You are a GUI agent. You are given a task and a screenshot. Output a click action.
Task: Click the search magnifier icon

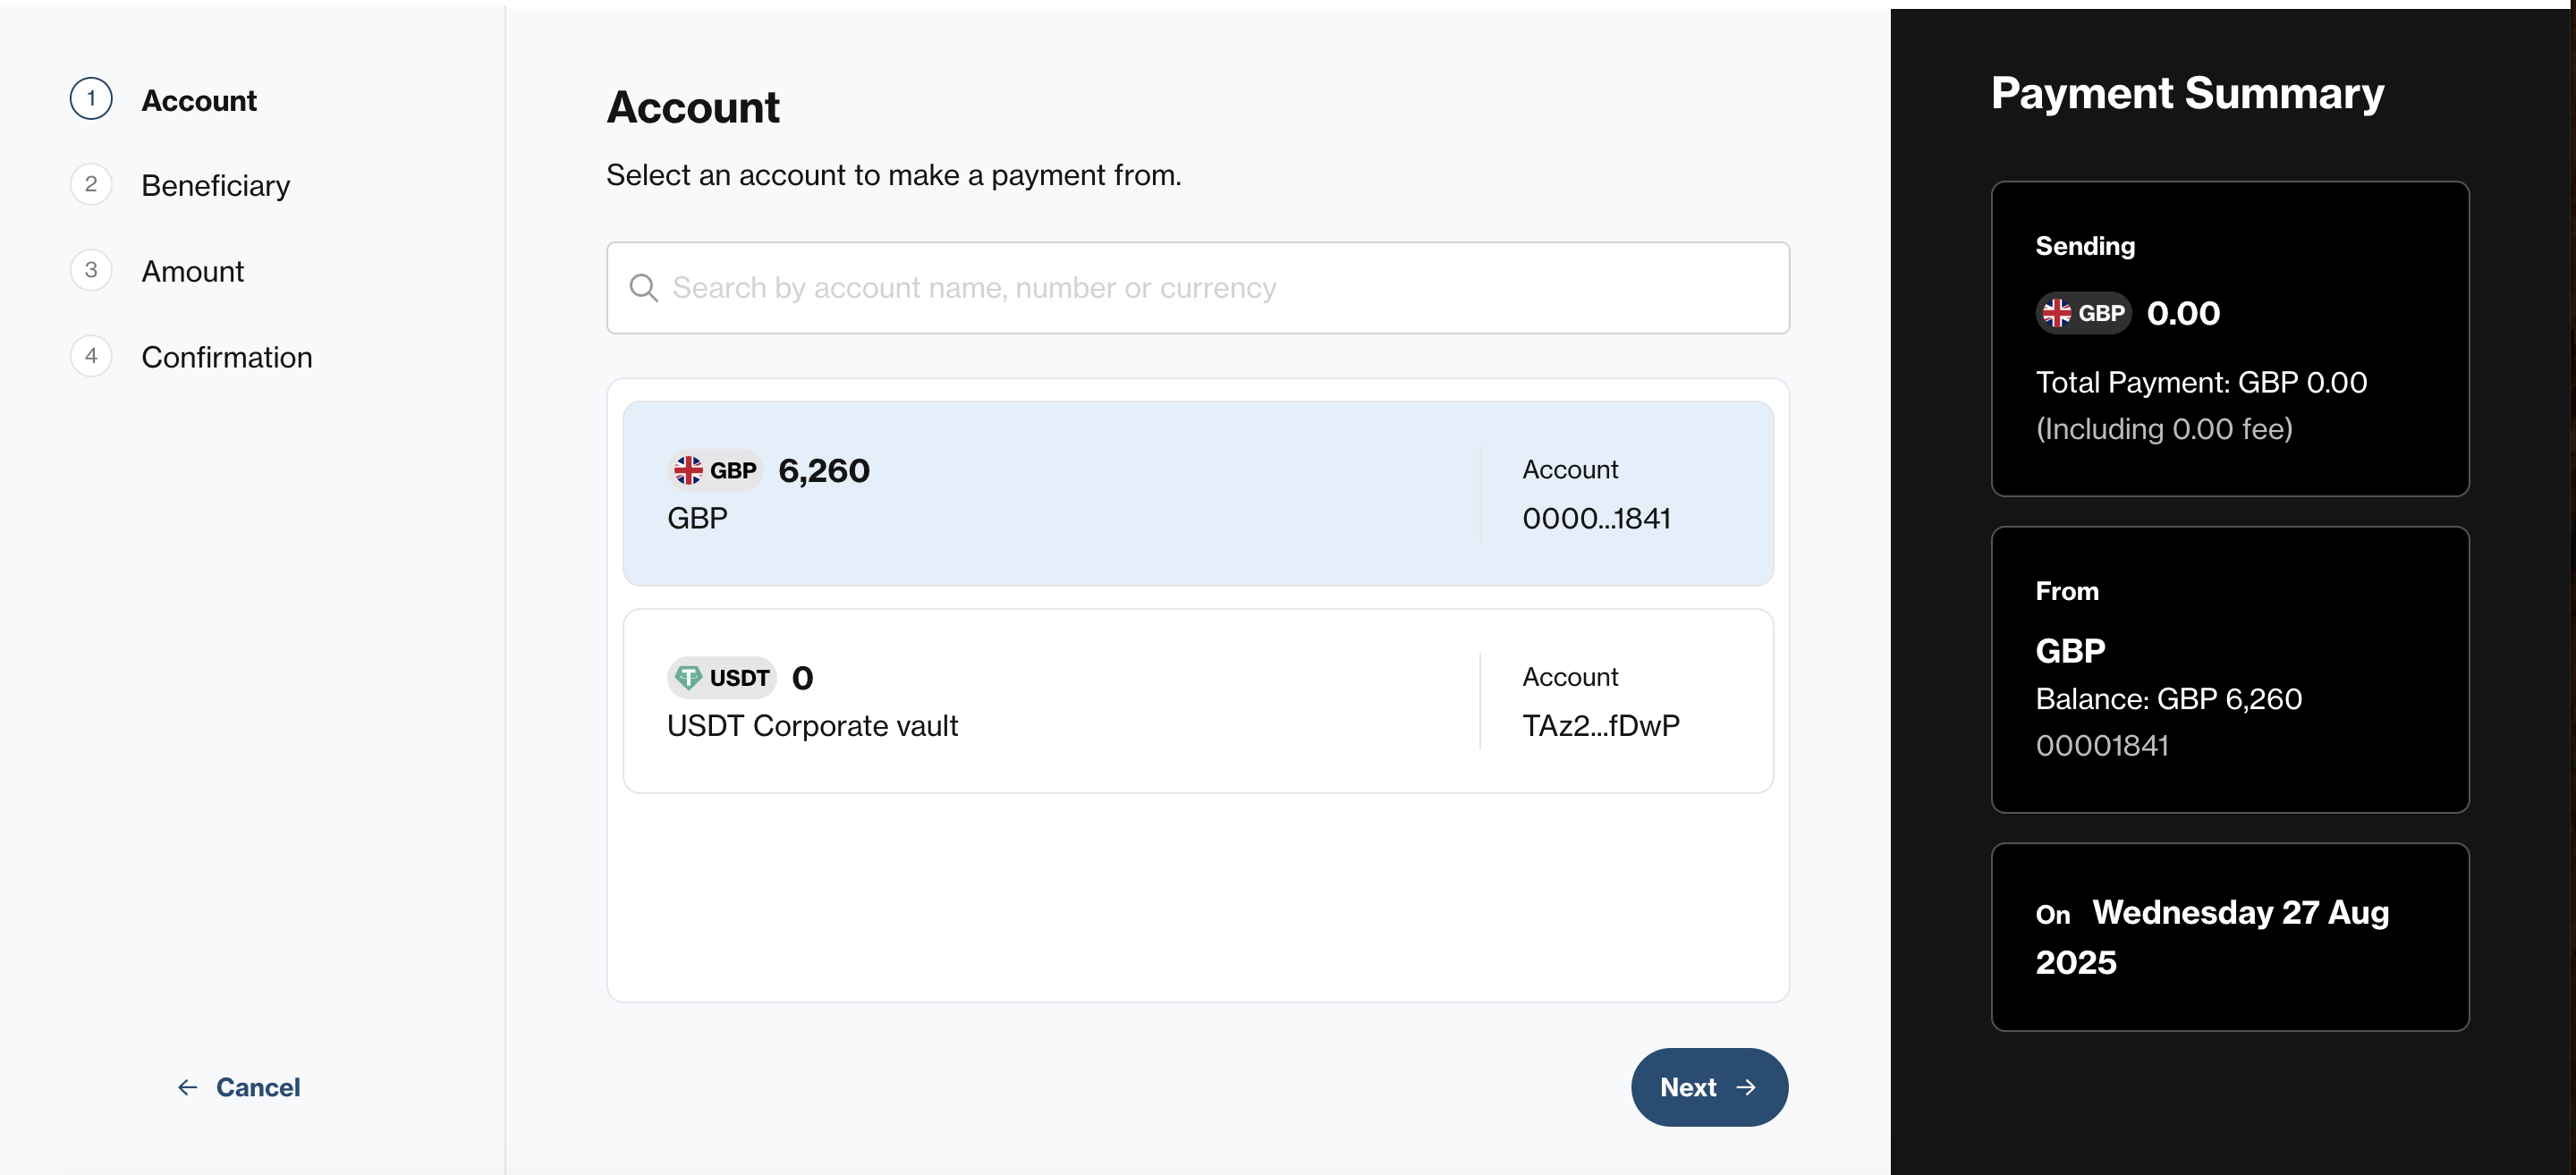[x=643, y=288]
